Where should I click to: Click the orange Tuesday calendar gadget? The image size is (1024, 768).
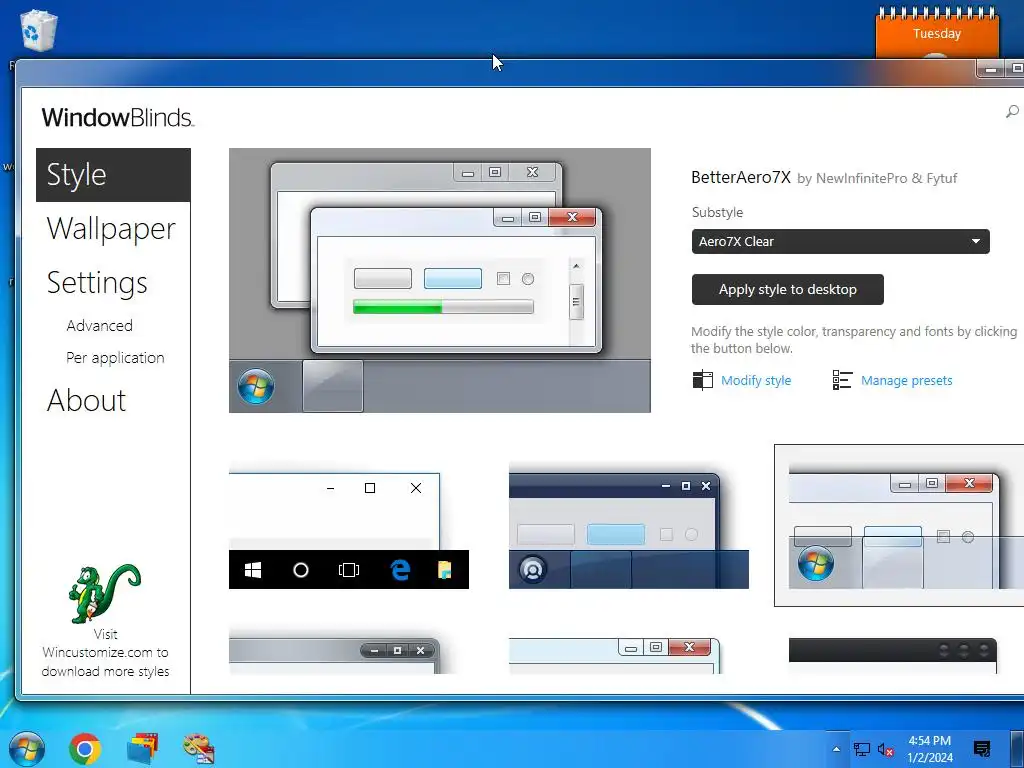(937, 33)
